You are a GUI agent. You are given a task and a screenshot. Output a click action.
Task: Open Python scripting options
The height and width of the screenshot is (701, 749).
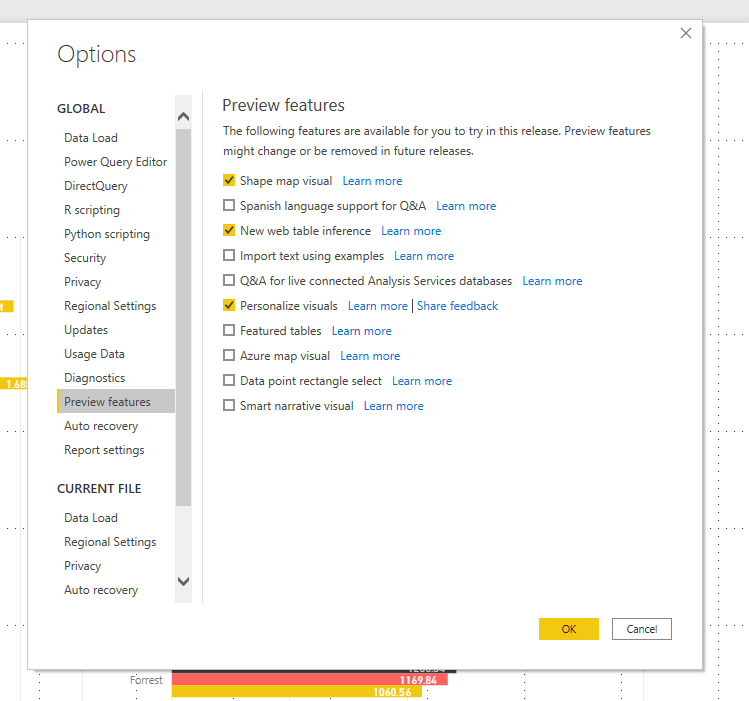116,234
